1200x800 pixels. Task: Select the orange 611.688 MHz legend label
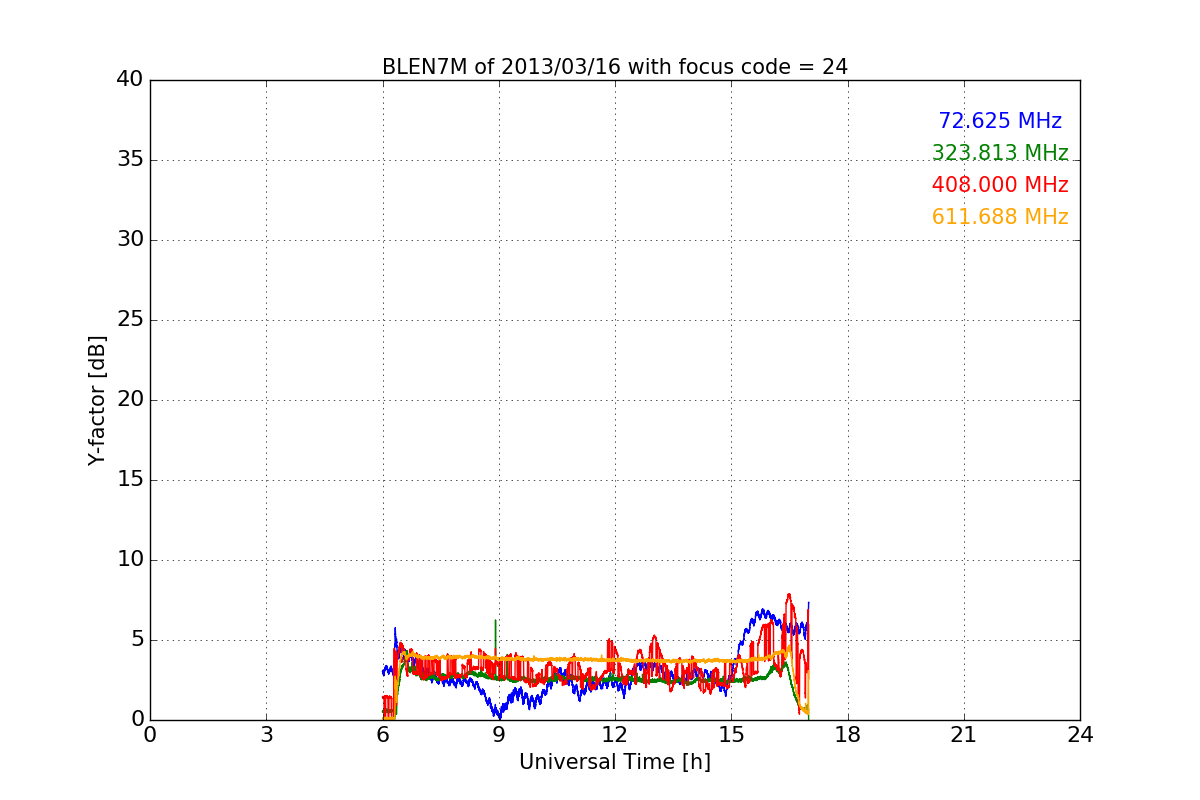click(1000, 217)
